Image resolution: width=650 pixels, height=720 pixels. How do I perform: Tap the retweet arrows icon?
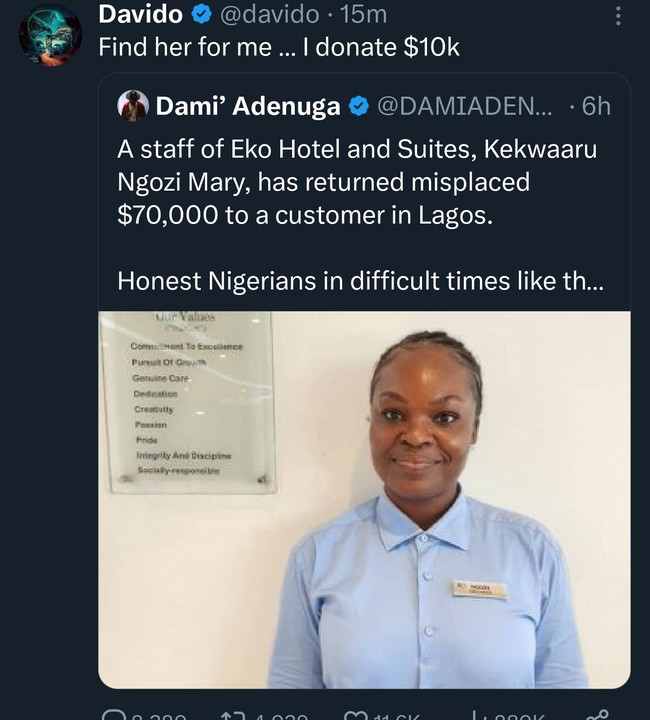pyautogui.click(x=232, y=712)
